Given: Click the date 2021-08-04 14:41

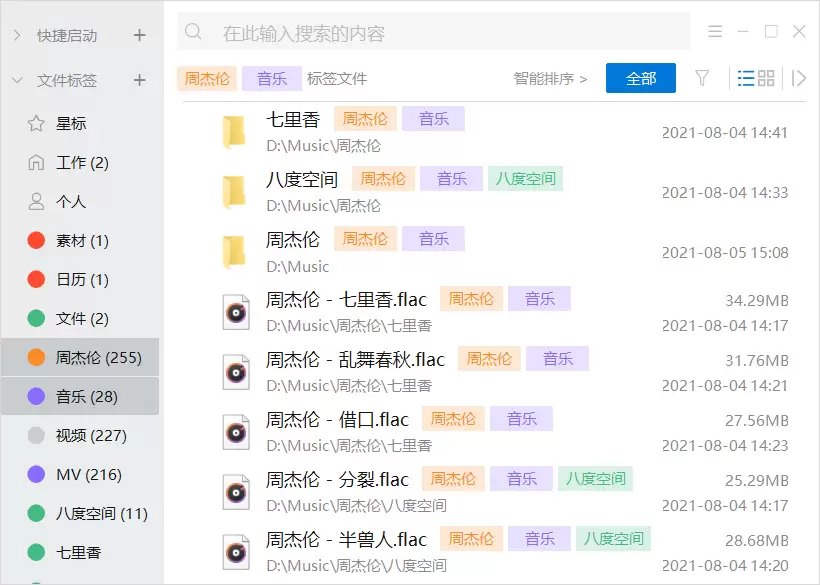Looking at the screenshot, I should click(725, 133).
